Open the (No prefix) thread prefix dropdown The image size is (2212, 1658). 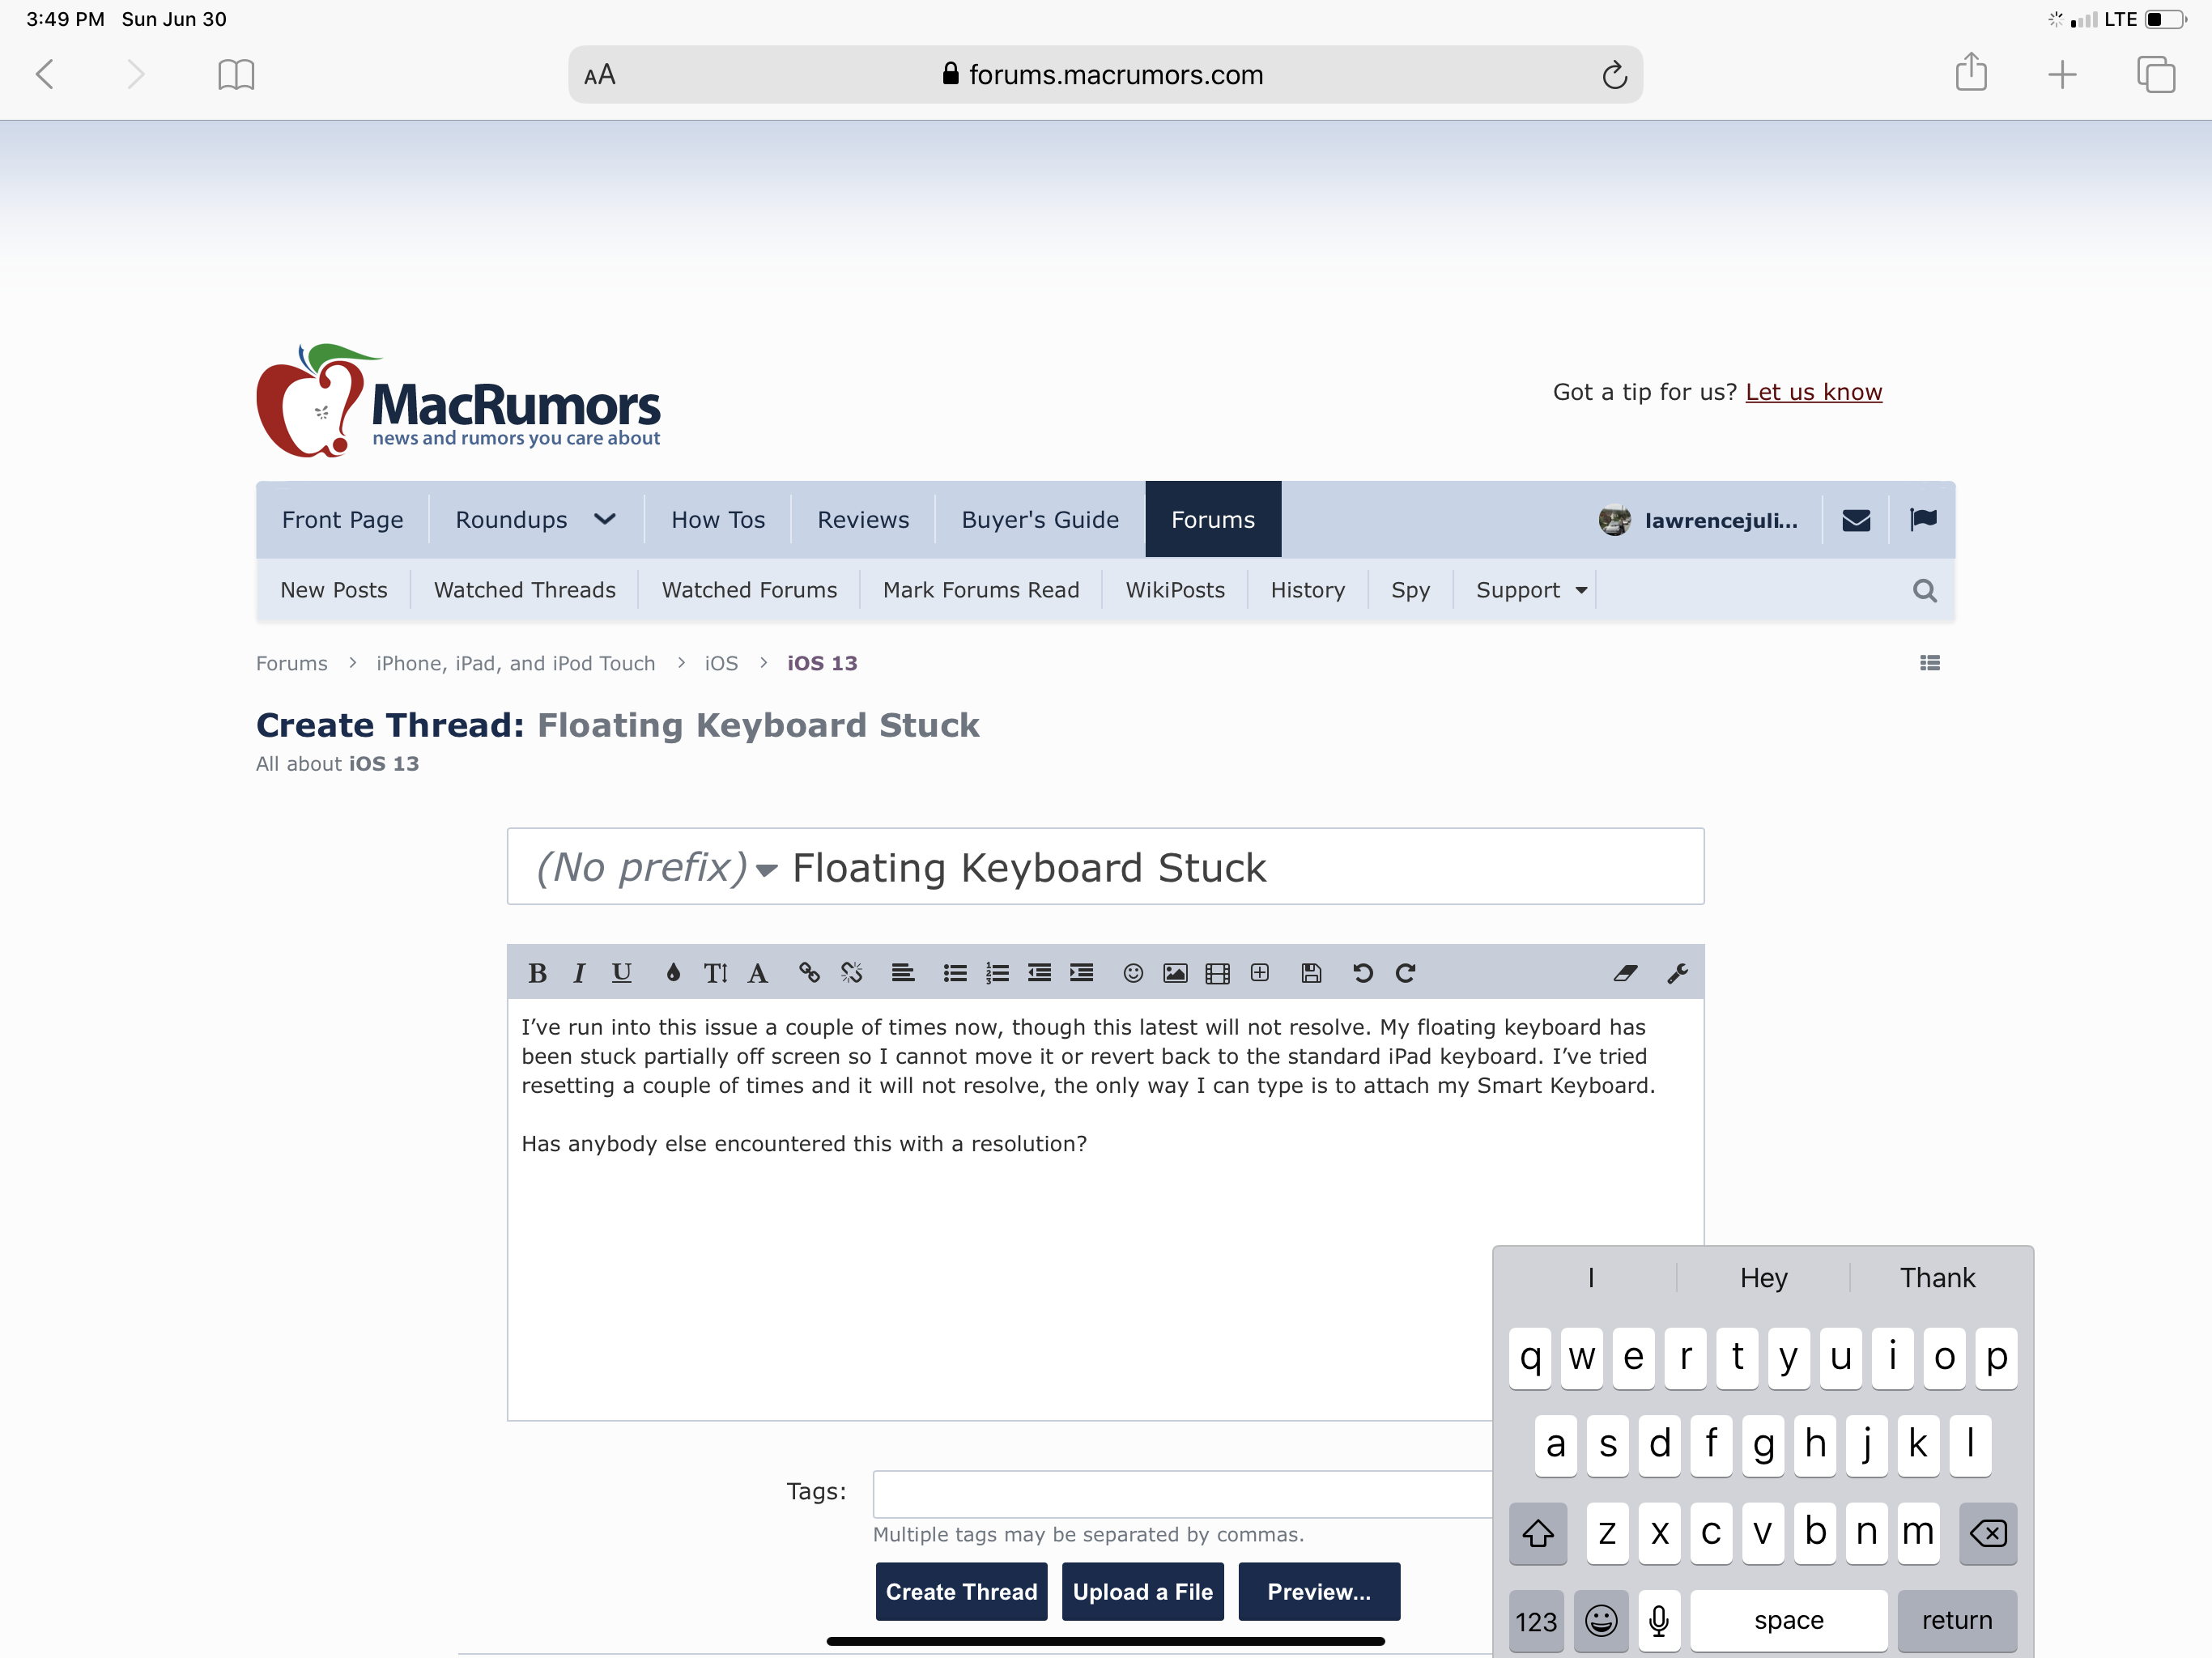pyautogui.click(x=656, y=867)
